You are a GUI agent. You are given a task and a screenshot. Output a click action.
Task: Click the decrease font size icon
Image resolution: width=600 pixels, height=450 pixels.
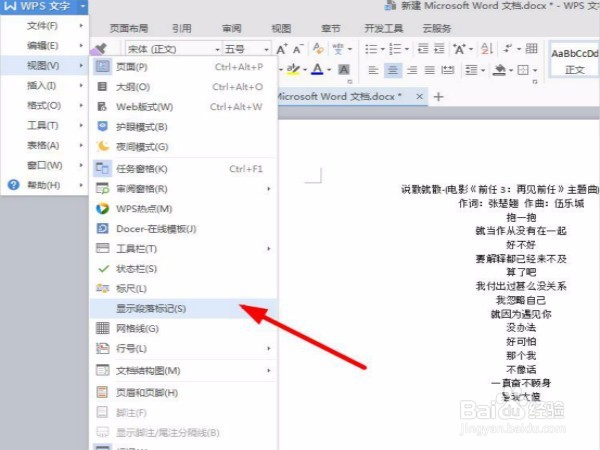[298, 49]
